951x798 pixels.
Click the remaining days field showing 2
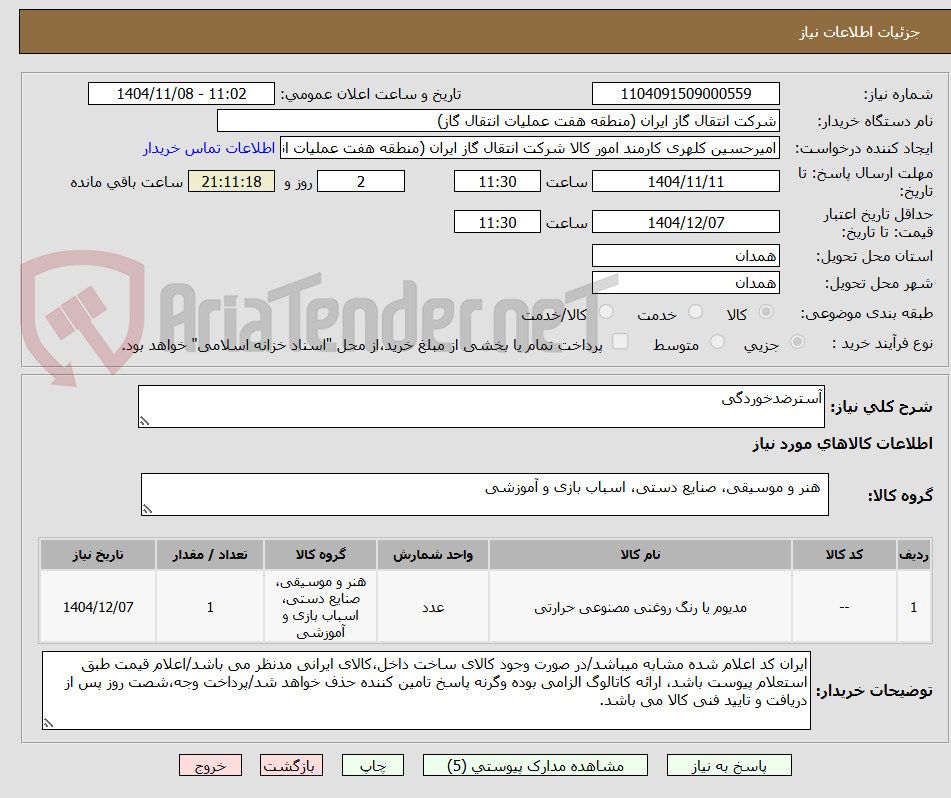coord(361,181)
